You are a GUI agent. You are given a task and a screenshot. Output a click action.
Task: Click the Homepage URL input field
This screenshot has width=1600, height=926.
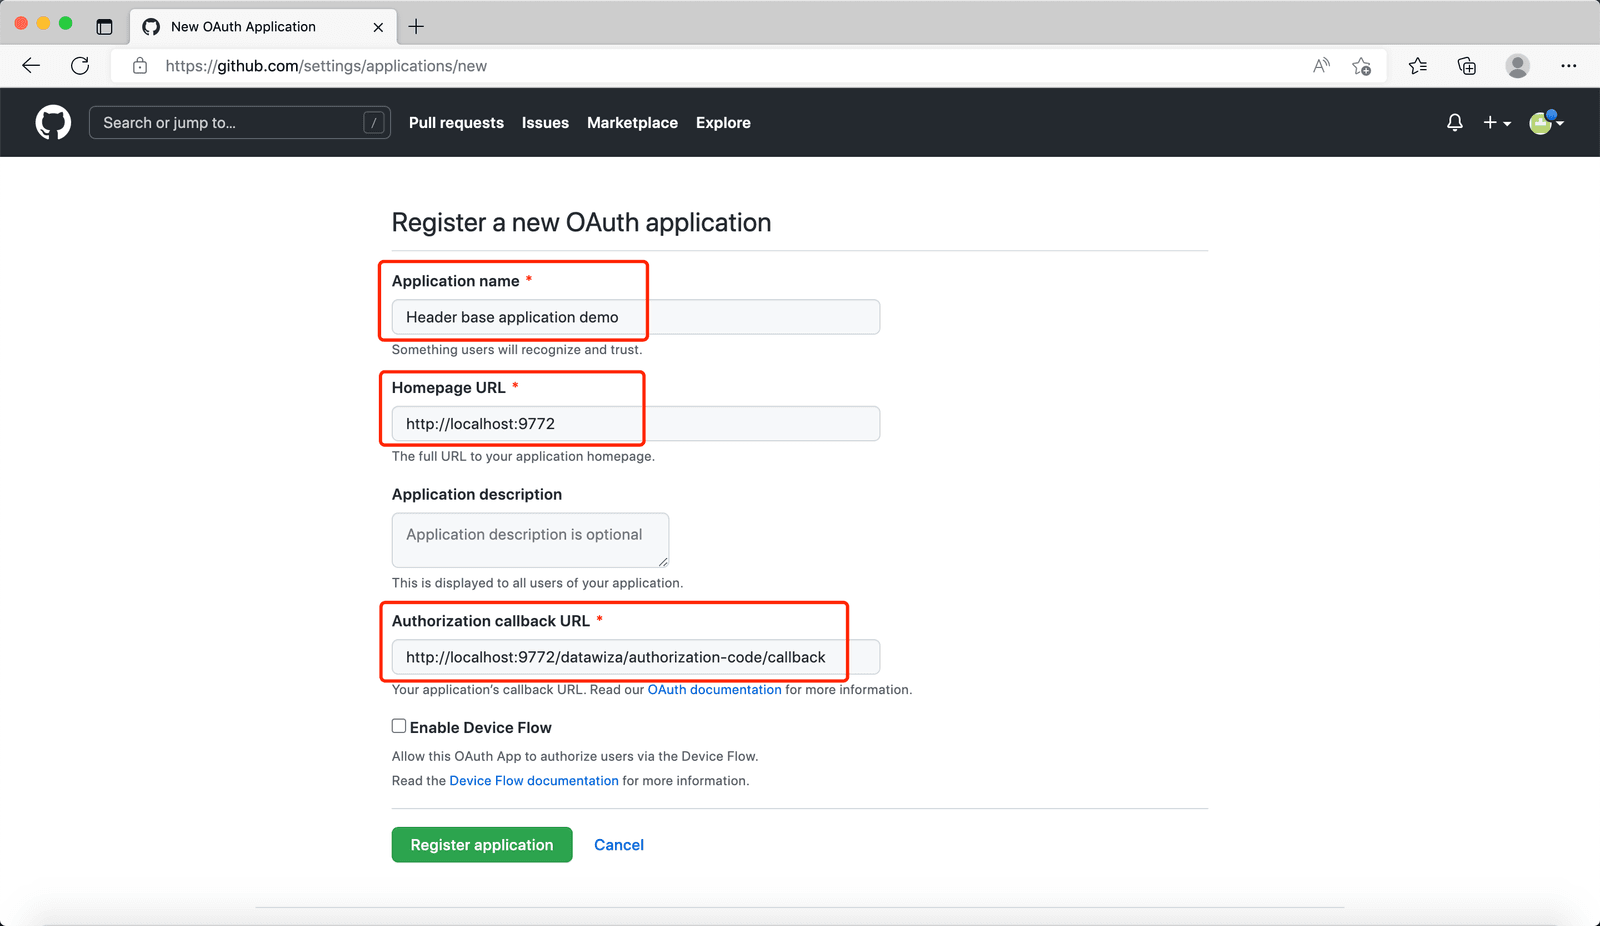pos(636,423)
